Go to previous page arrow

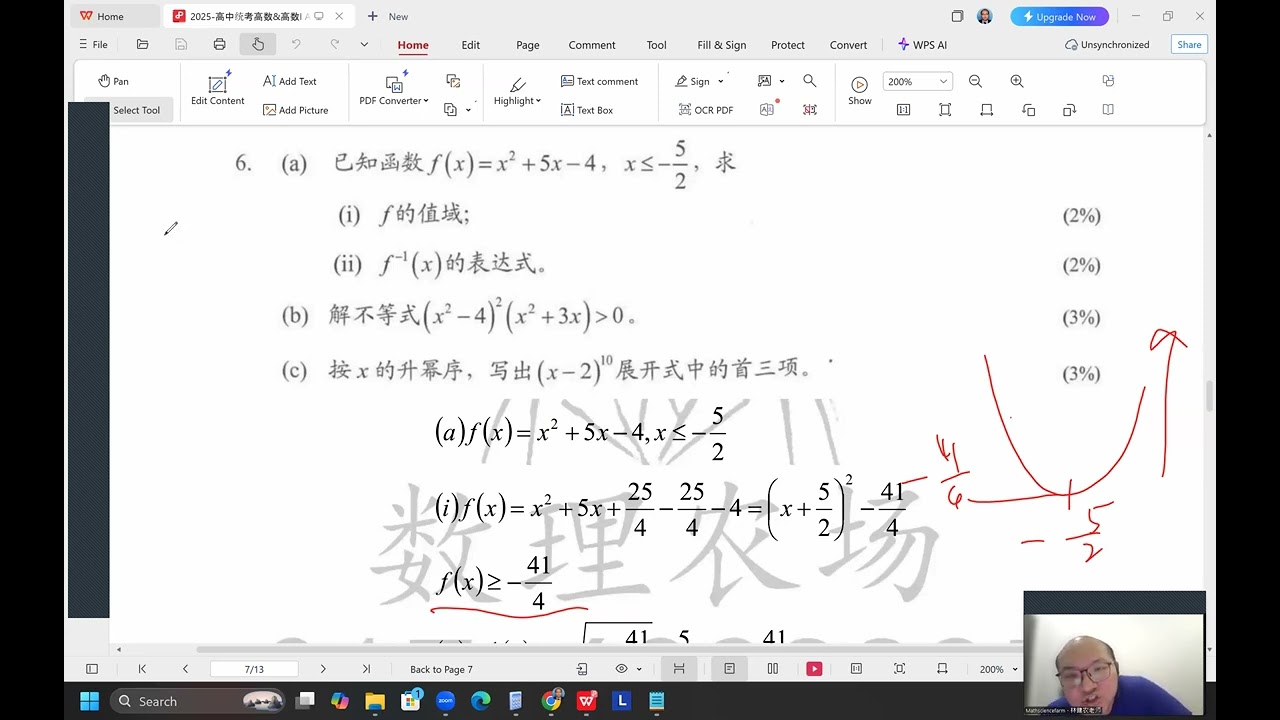(x=185, y=669)
